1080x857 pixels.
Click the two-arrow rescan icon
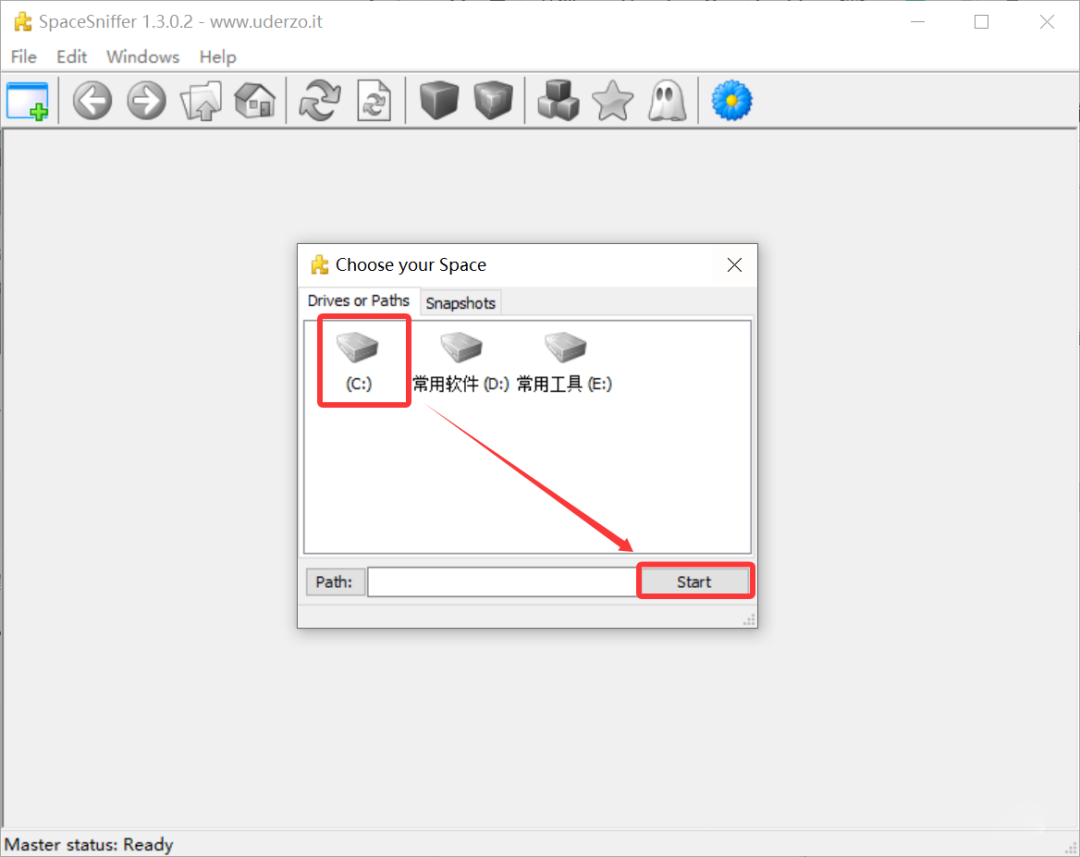coord(320,101)
